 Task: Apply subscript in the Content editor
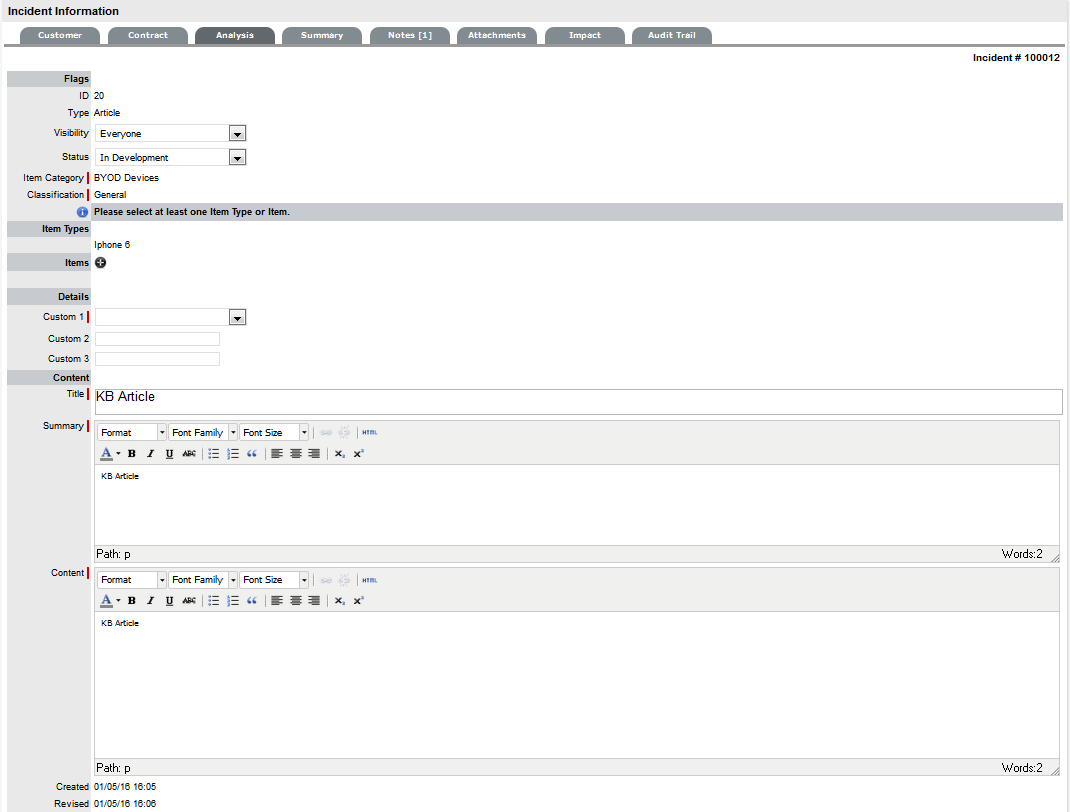[x=339, y=601]
